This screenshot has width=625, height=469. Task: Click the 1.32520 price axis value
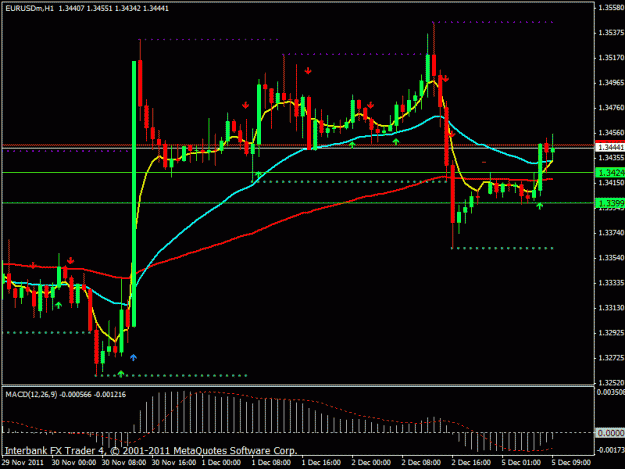point(611,383)
